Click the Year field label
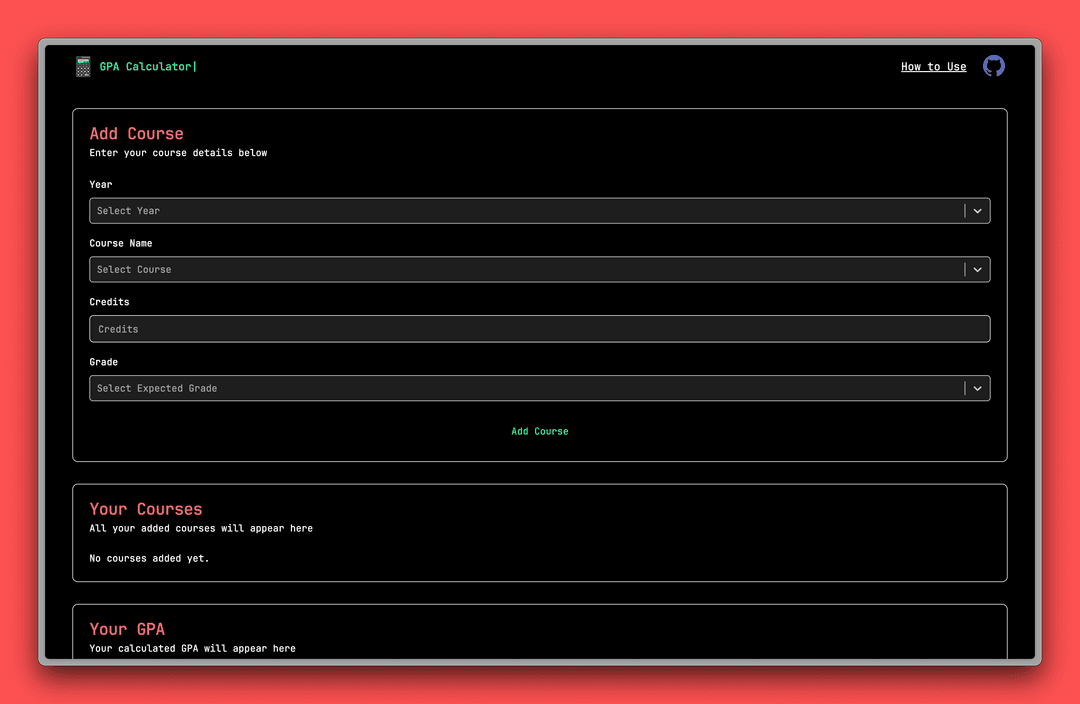1080x704 pixels. (101, 185)
